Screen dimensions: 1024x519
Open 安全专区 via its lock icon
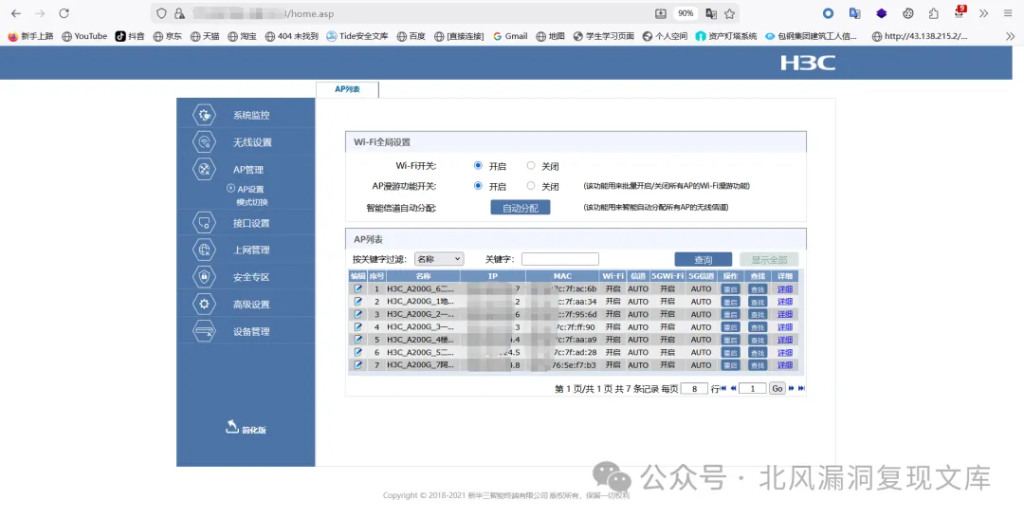(204, 277)
